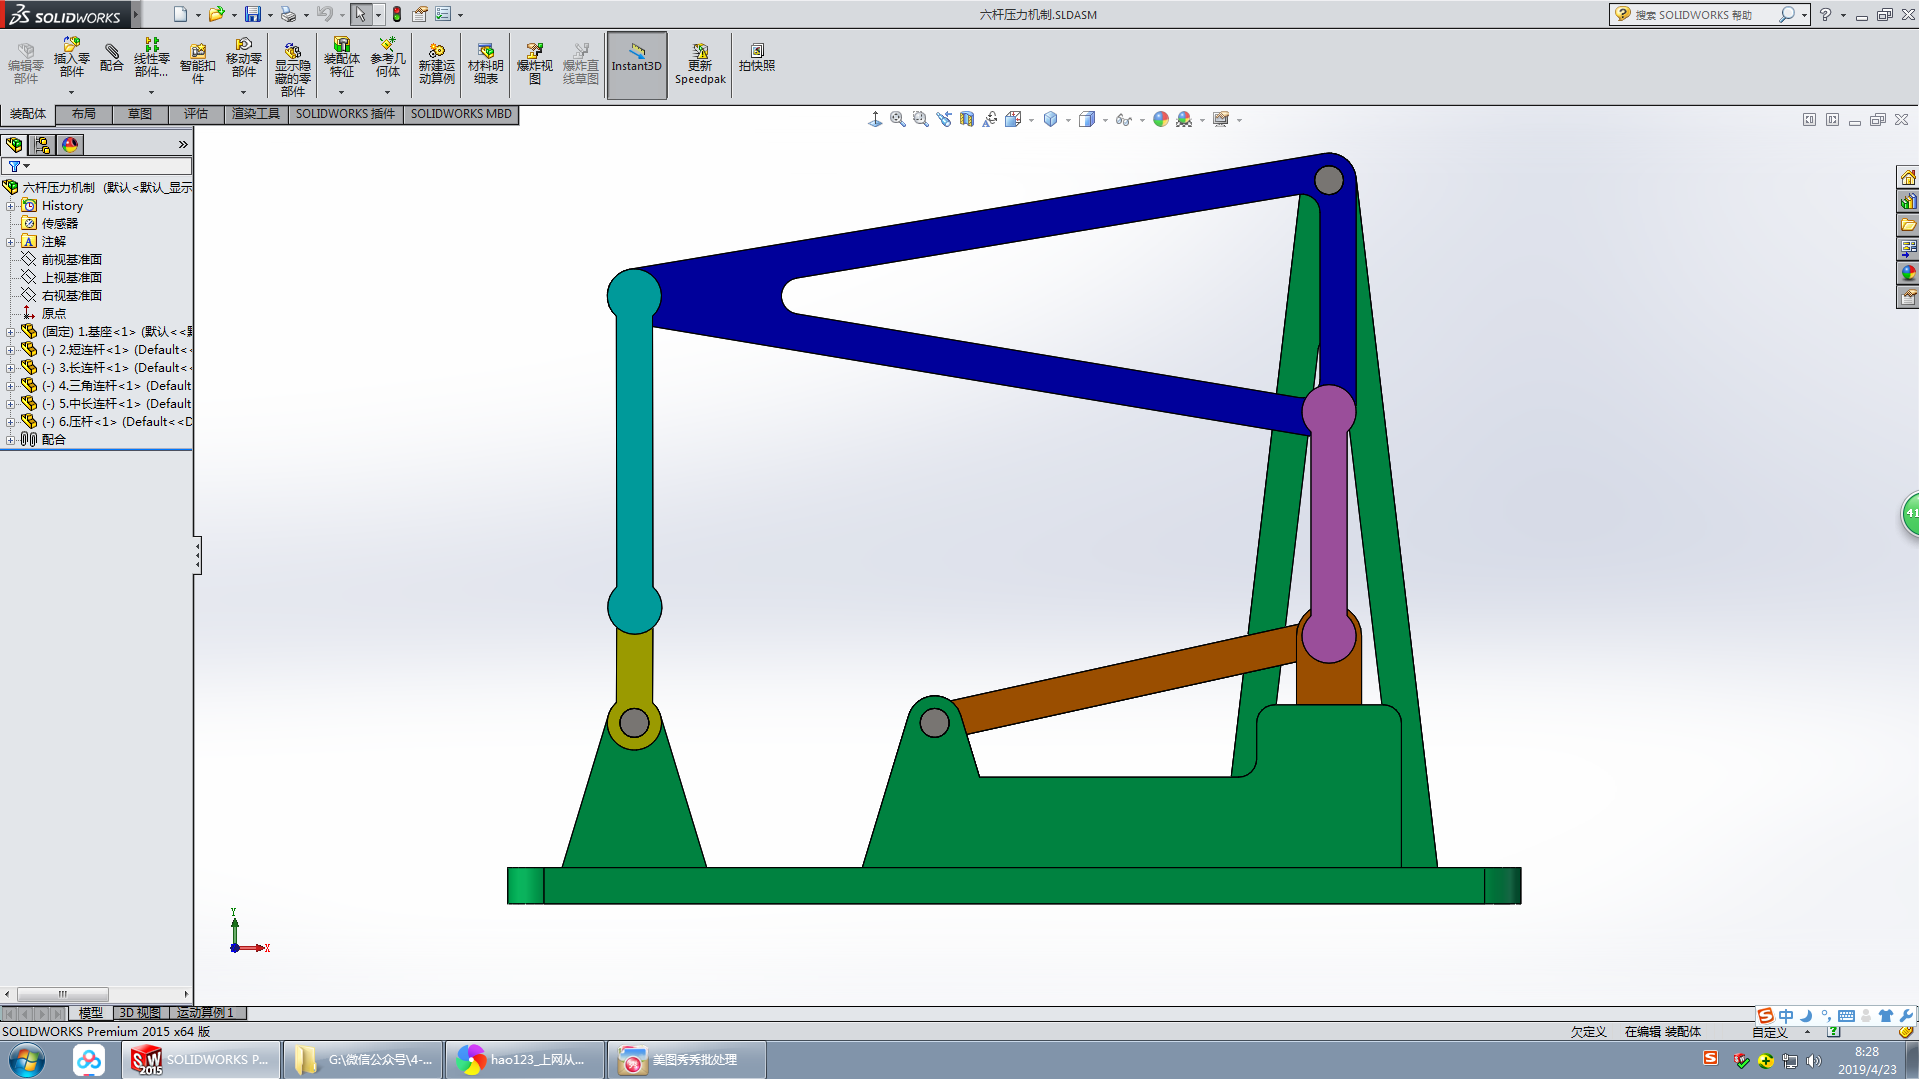Switch to hao123 browser taskbar item
This screenshot has height=1079, width=1919.
coord(525,1060)
